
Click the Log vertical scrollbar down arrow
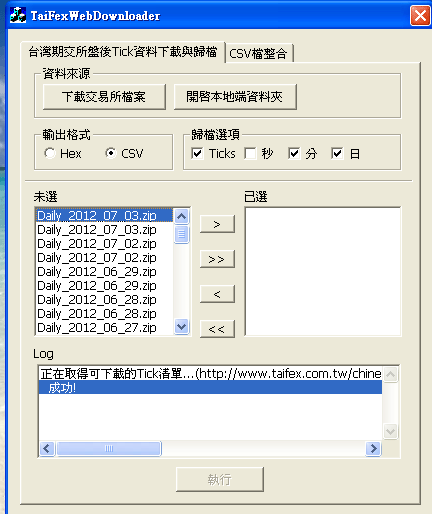coord(390,432)
